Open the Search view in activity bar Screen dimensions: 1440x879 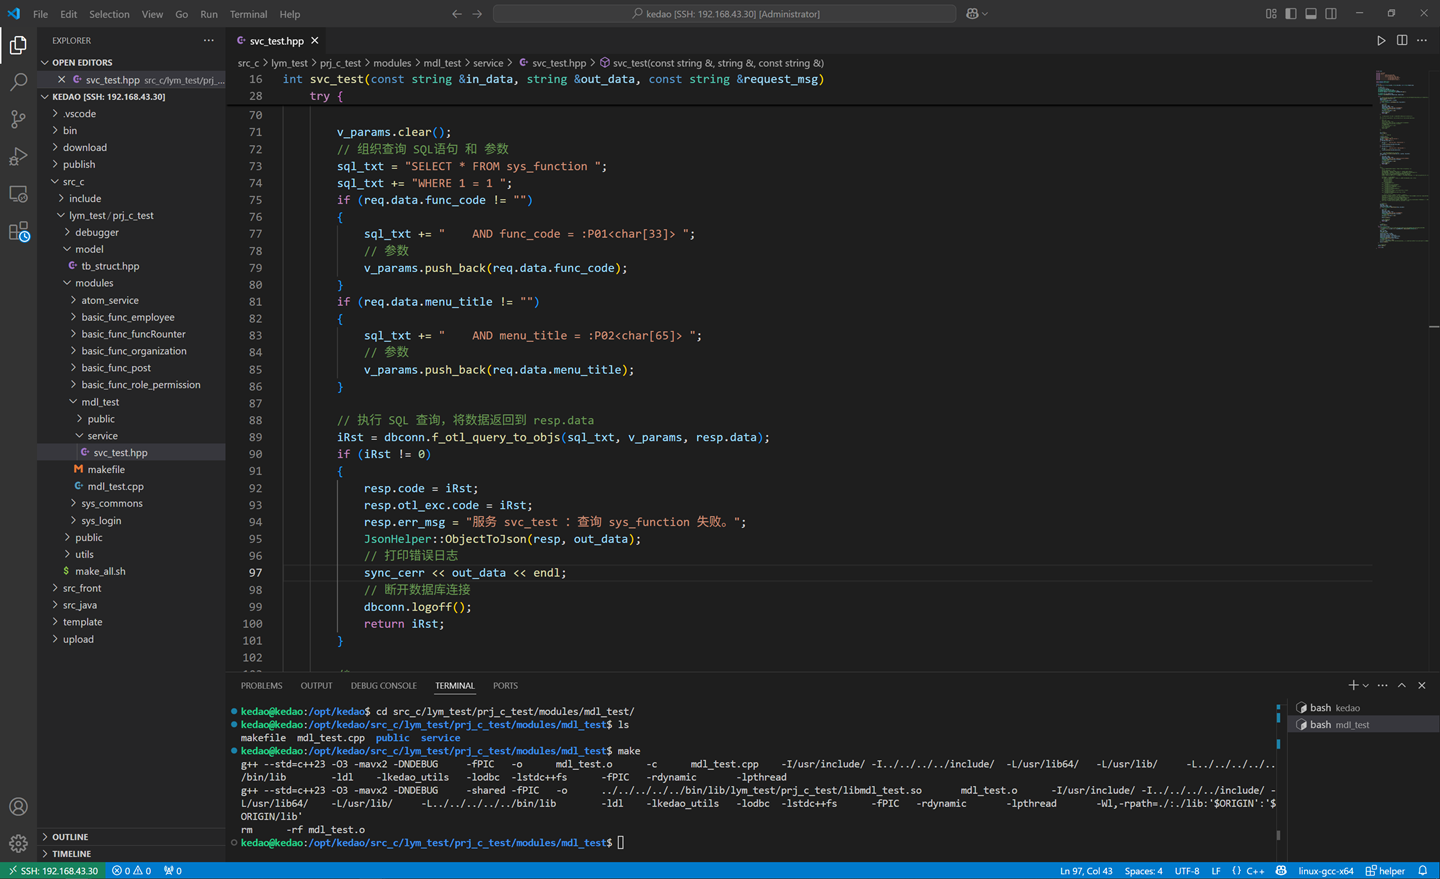(18, 82)
